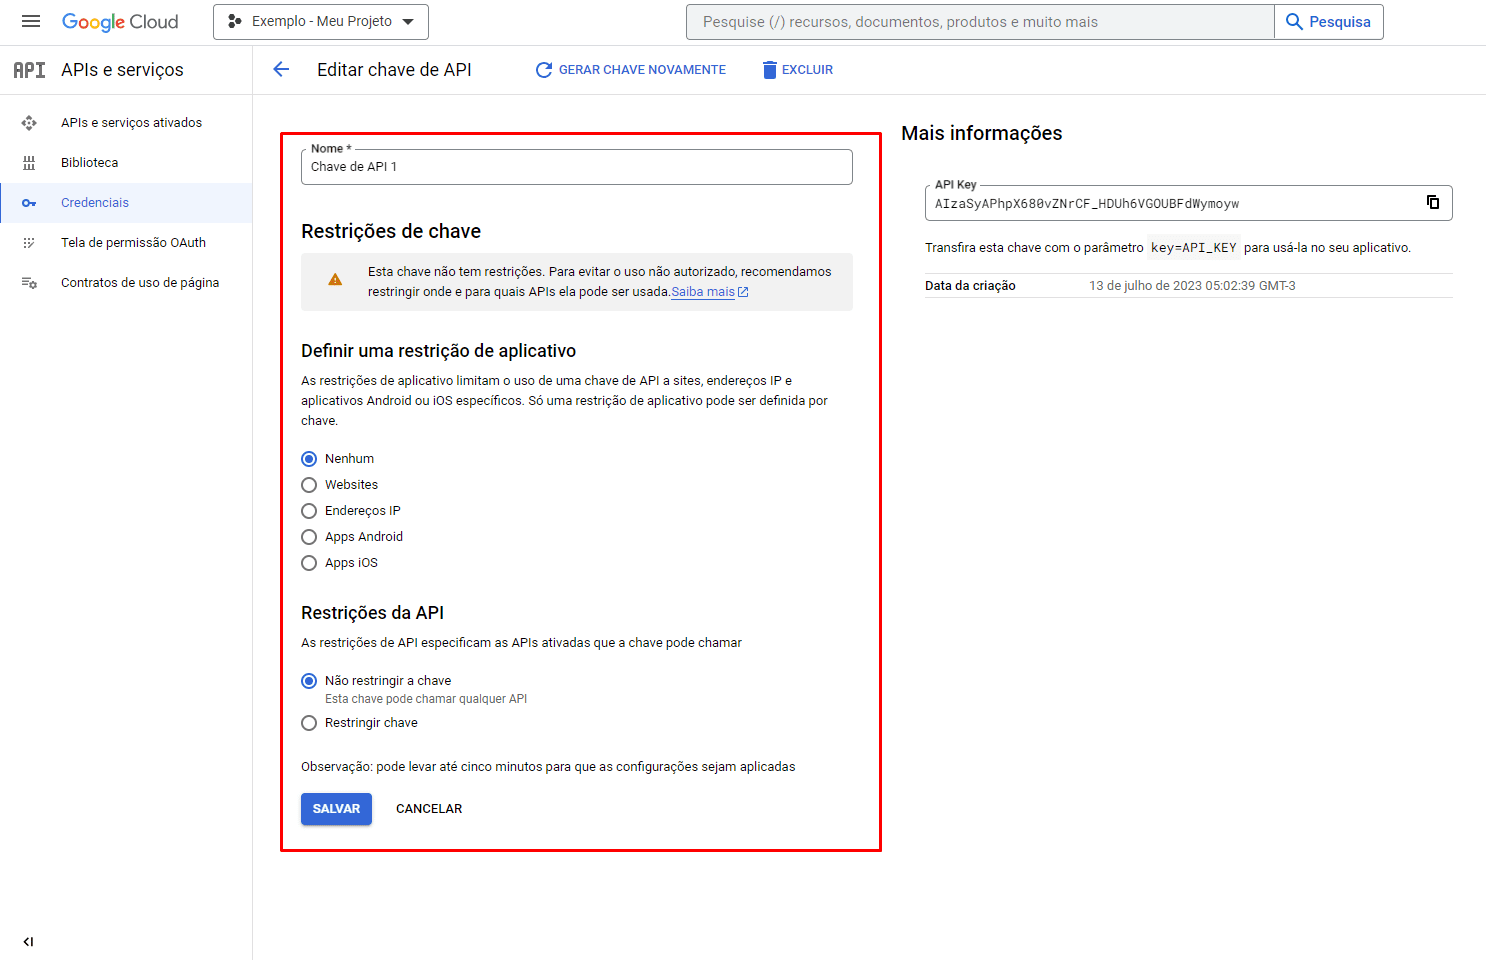Open the project selector dropdown
This screenshot has width=1486, height=960.
tap(320, 22)
